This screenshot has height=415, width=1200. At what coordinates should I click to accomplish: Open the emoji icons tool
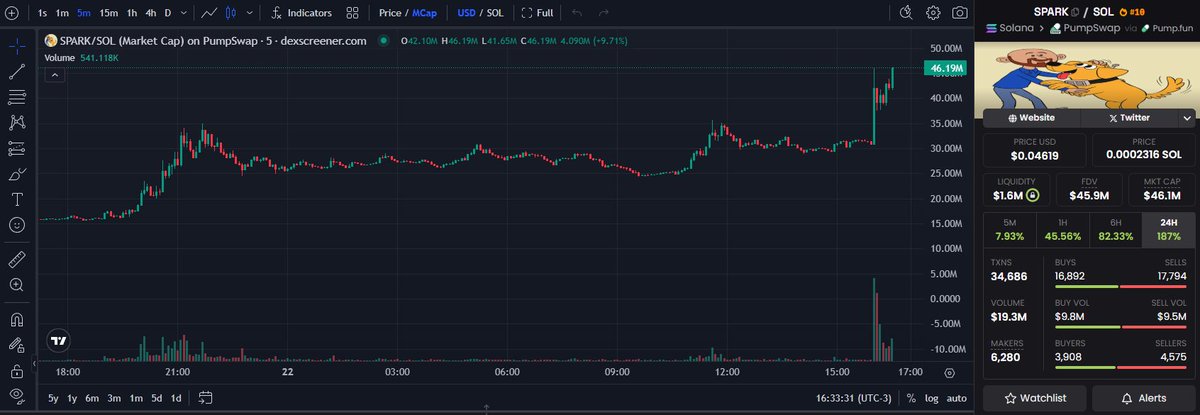click(x=17, y=225)
